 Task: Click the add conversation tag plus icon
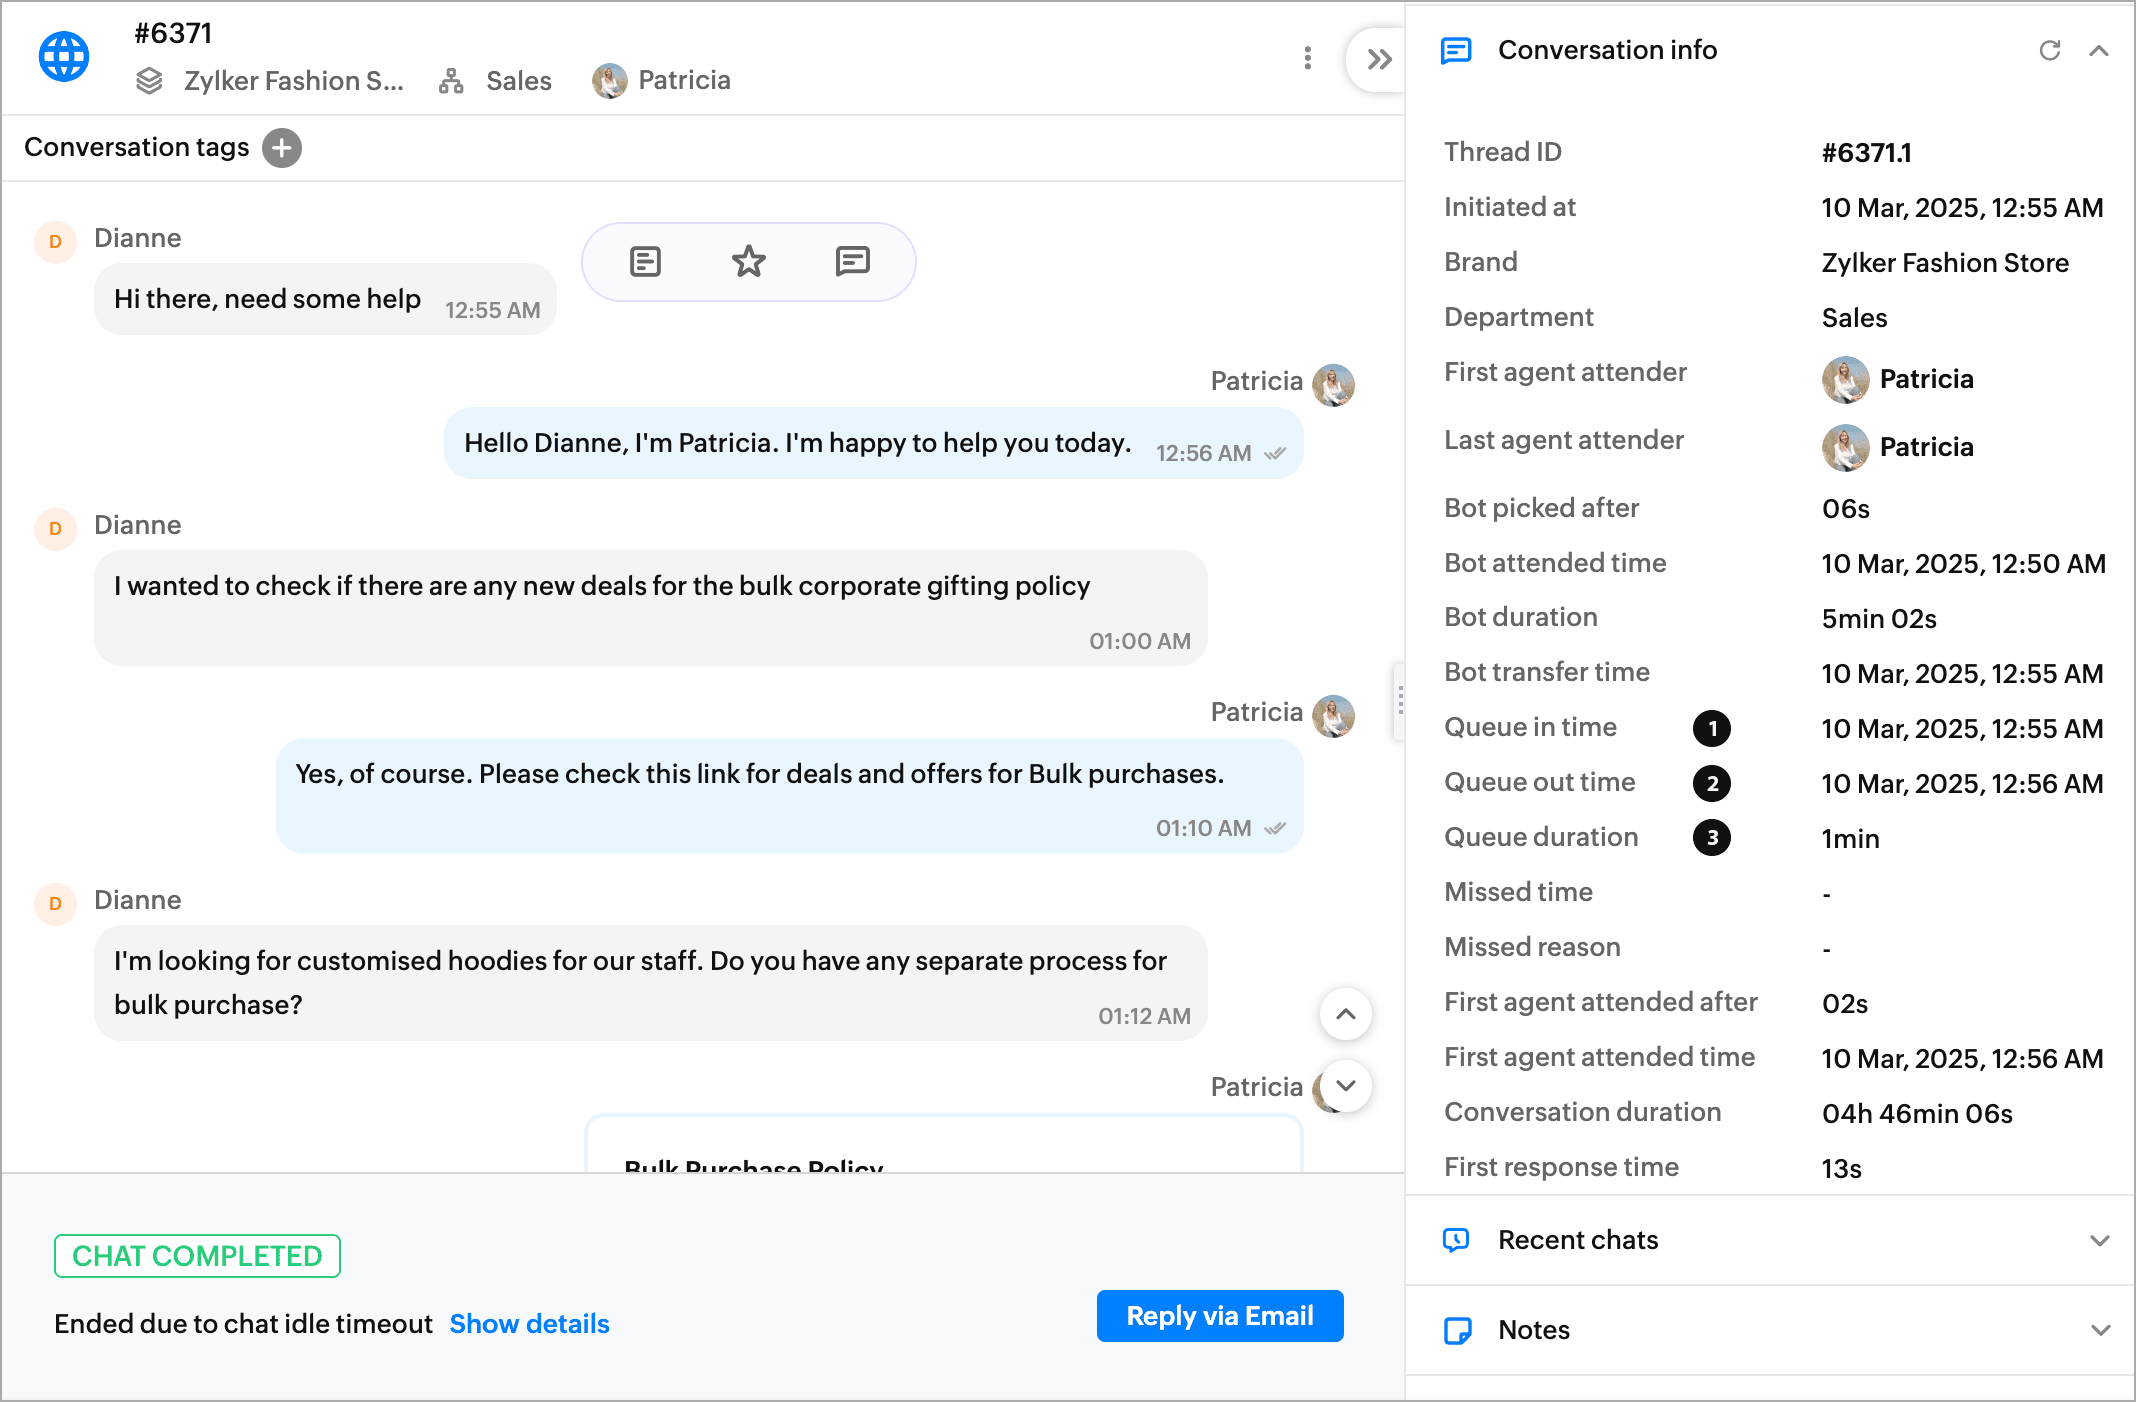point(282,148)
